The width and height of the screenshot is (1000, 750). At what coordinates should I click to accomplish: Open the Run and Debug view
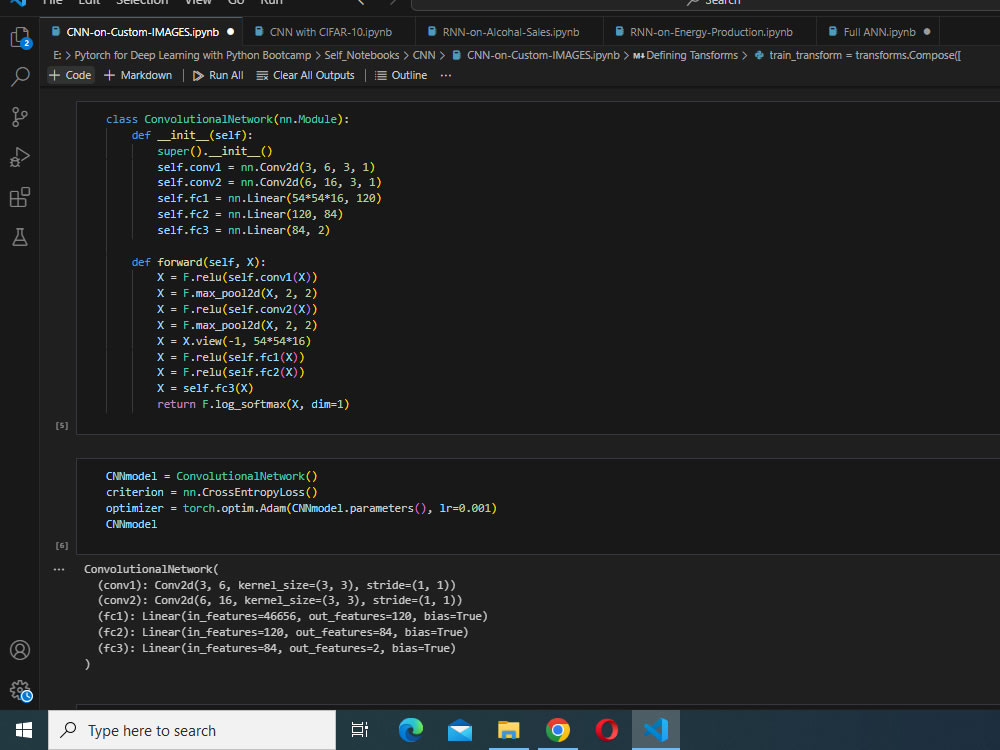[20, 157]
